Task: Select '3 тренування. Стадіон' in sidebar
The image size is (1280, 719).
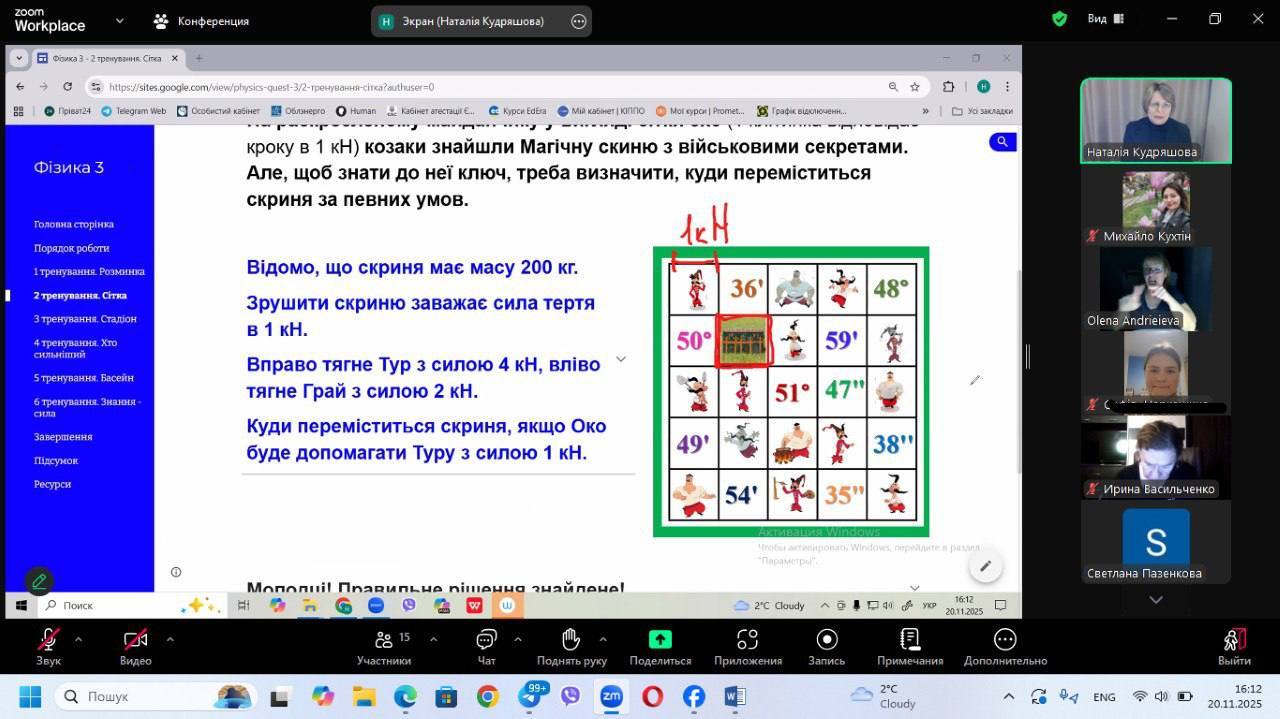Action: click(85, 319)
